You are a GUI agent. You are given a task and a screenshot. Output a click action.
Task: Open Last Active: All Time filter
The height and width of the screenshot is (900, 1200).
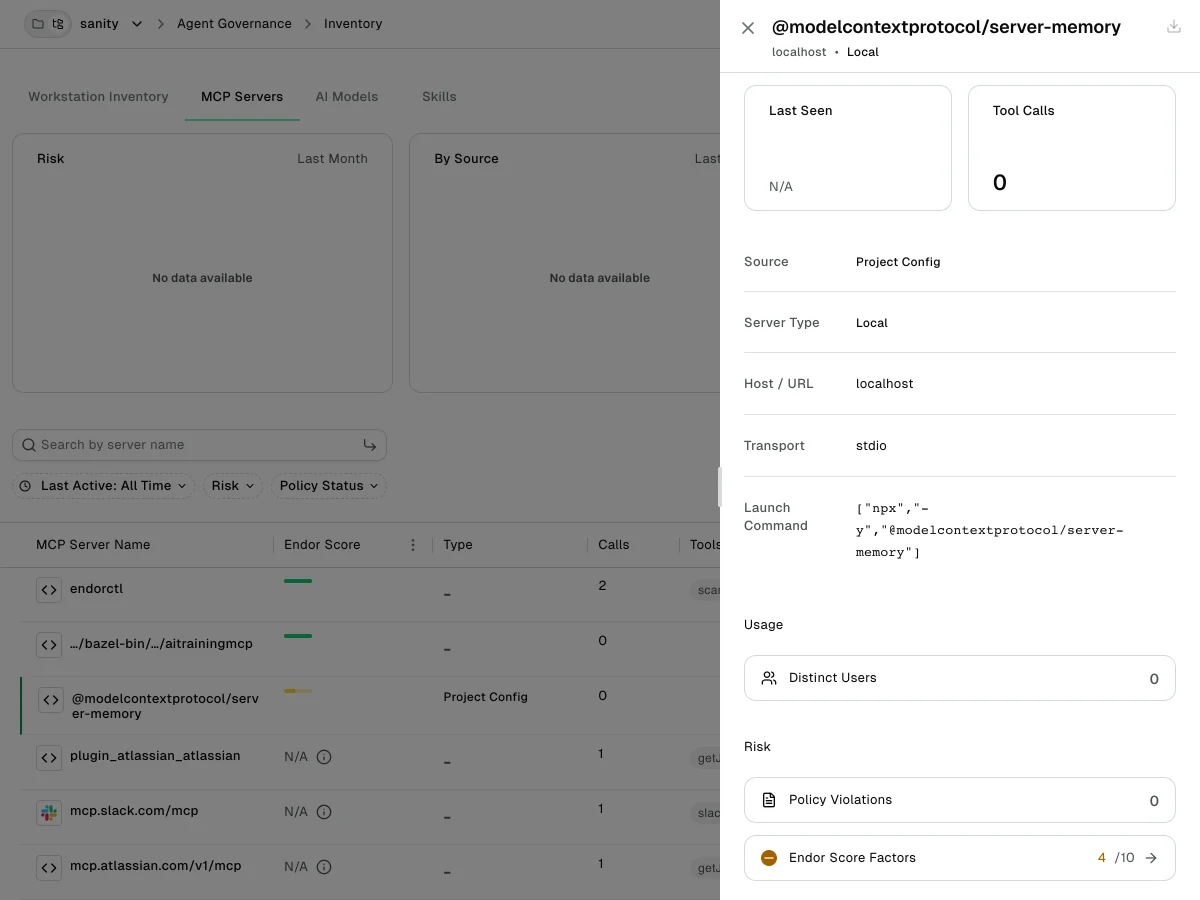click(103, 486)
